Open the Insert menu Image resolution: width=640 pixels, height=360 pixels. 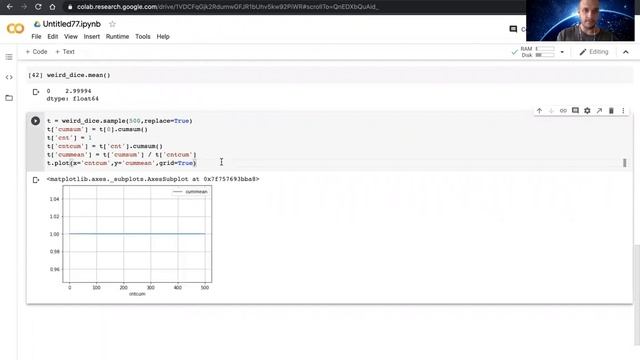coord(91,37)
